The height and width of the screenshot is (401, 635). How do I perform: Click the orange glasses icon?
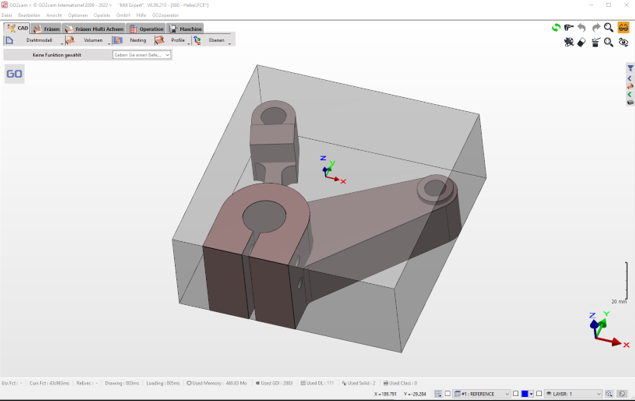pos(624,28)
